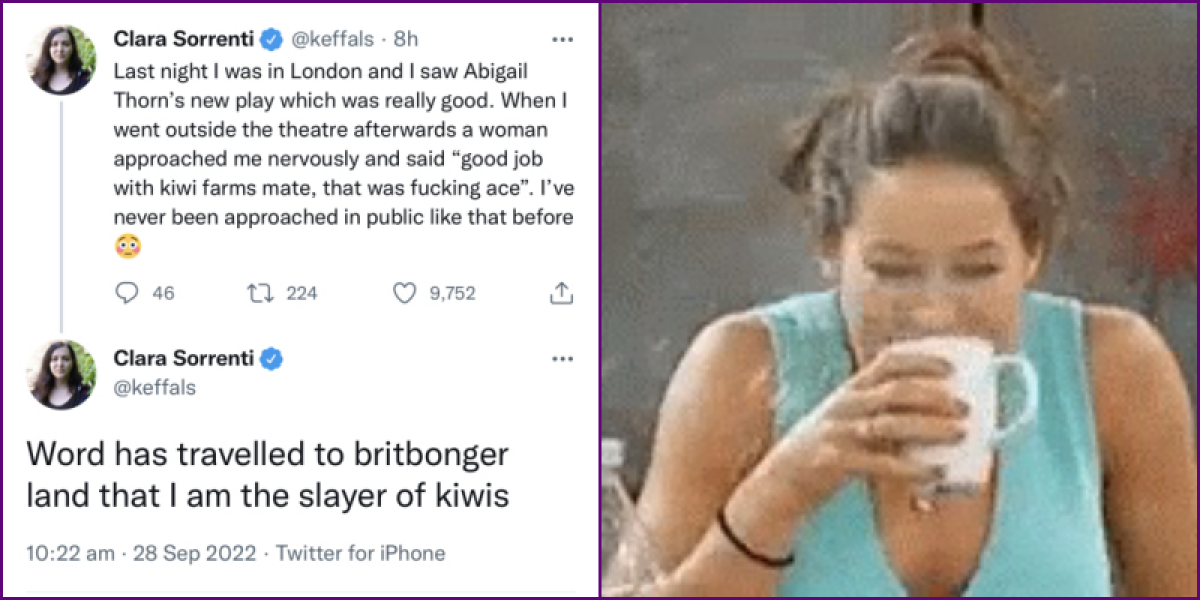Click the share upload icon

click(x=561, y=293)
